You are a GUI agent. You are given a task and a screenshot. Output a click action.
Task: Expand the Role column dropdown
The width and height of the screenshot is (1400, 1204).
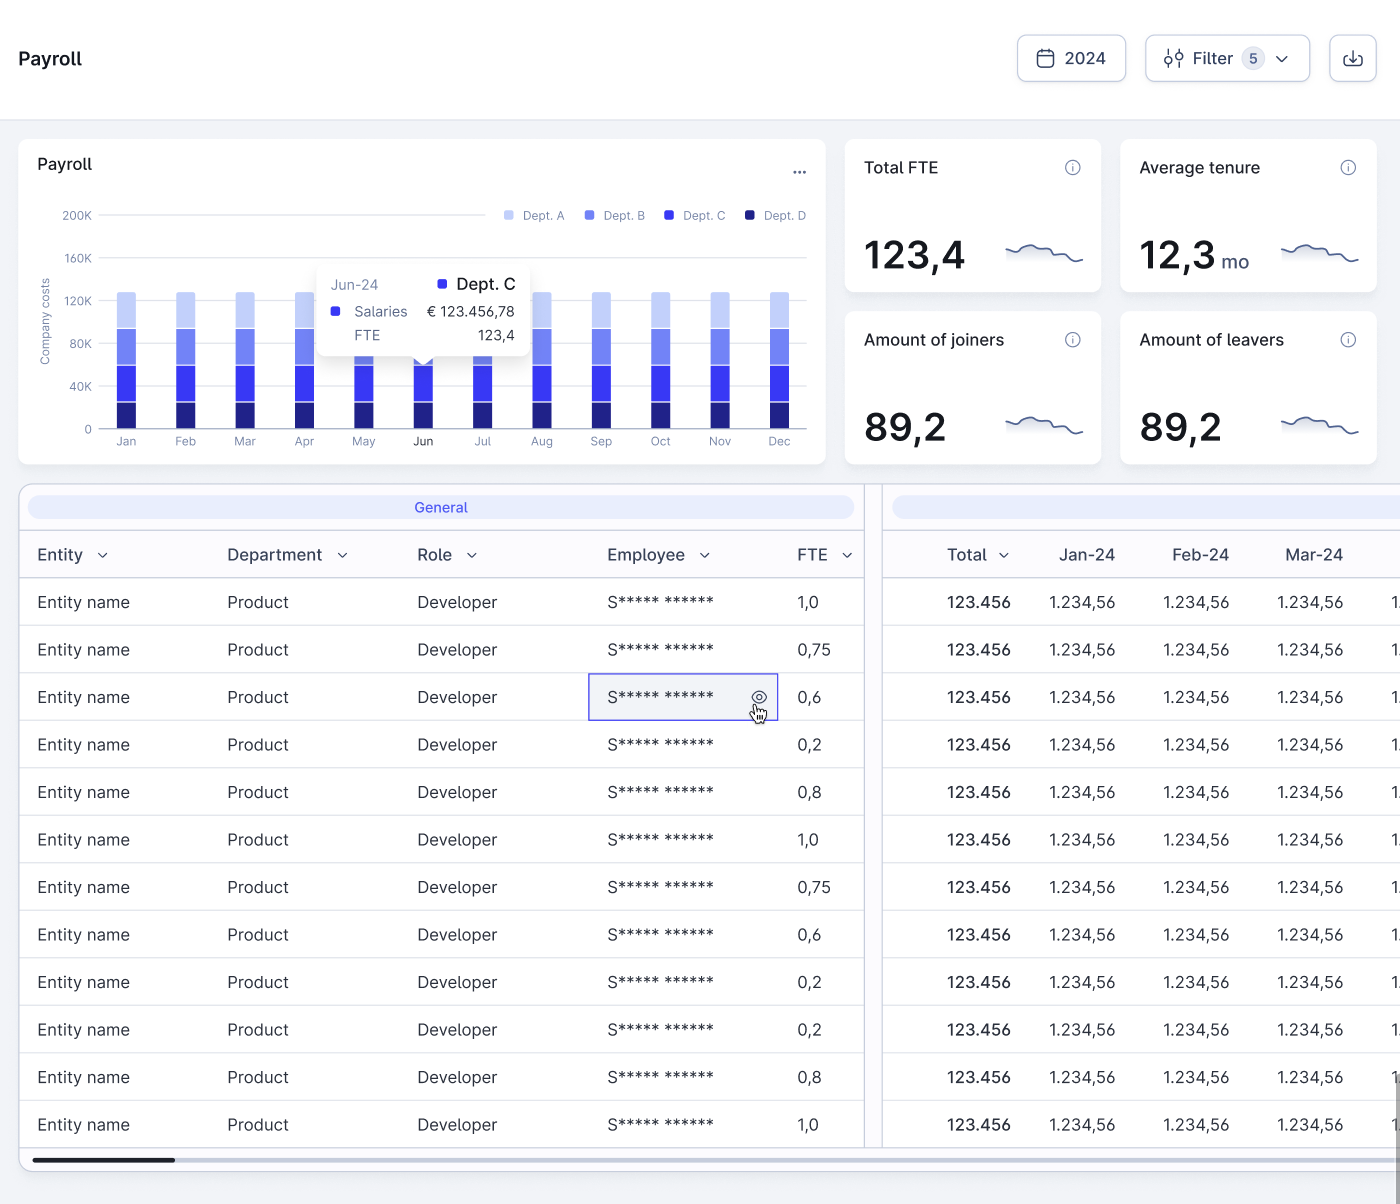tap(472, 555)
